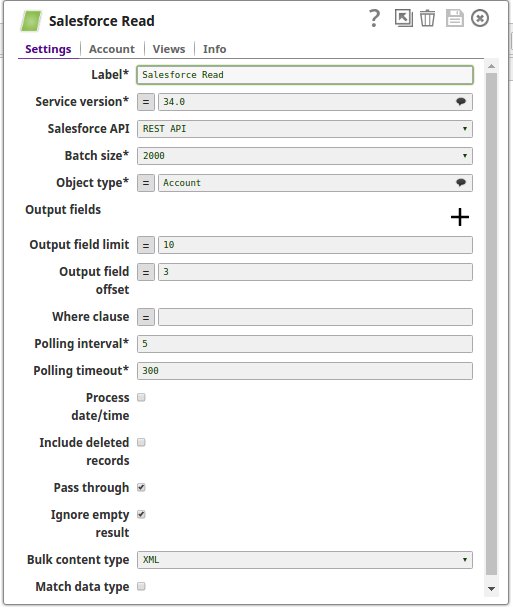Viewport: 513px width, 612px height.
Task: Click the vertical scrollbar thumb
Action: coord(492,324)
